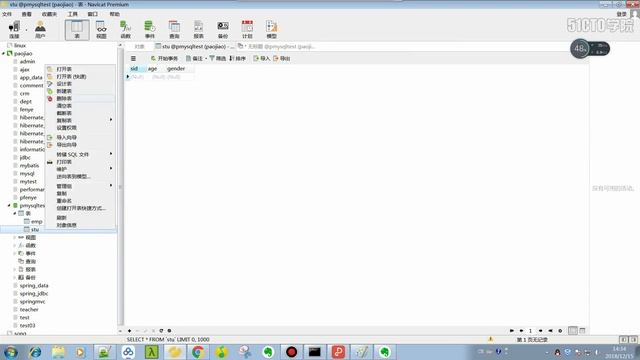Open the Connection (连接) toolbar icon
The height and width of the screenshot is (360, 640).
pos(14,30)
